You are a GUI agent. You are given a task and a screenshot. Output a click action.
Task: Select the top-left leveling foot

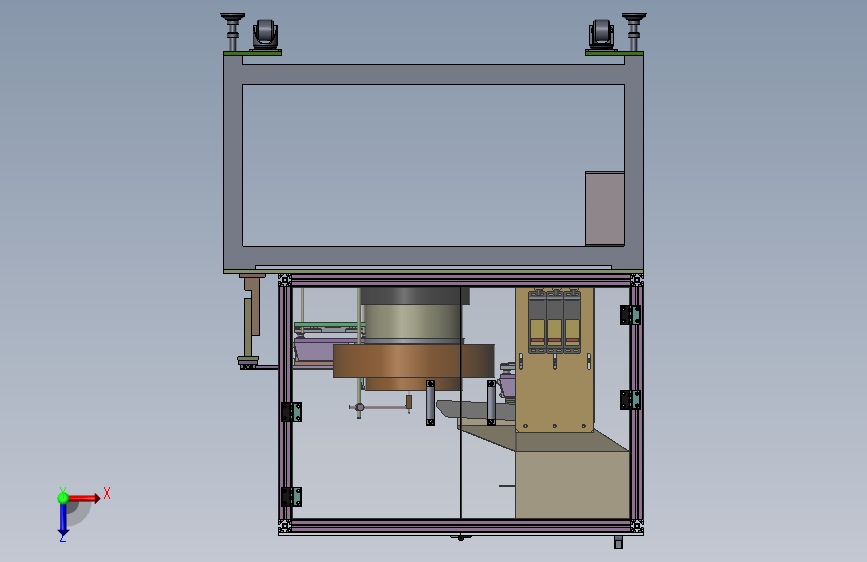[232, 32]
